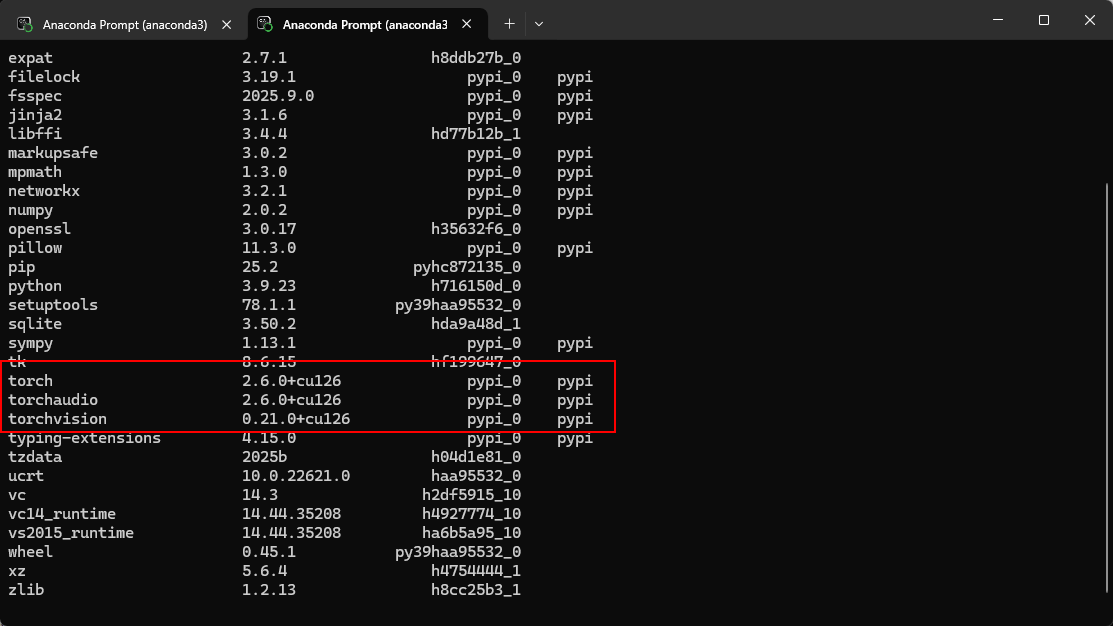The height and width of the screenshot is (626, 1113).
Task: Click the python package name
Action: (35, 287)
